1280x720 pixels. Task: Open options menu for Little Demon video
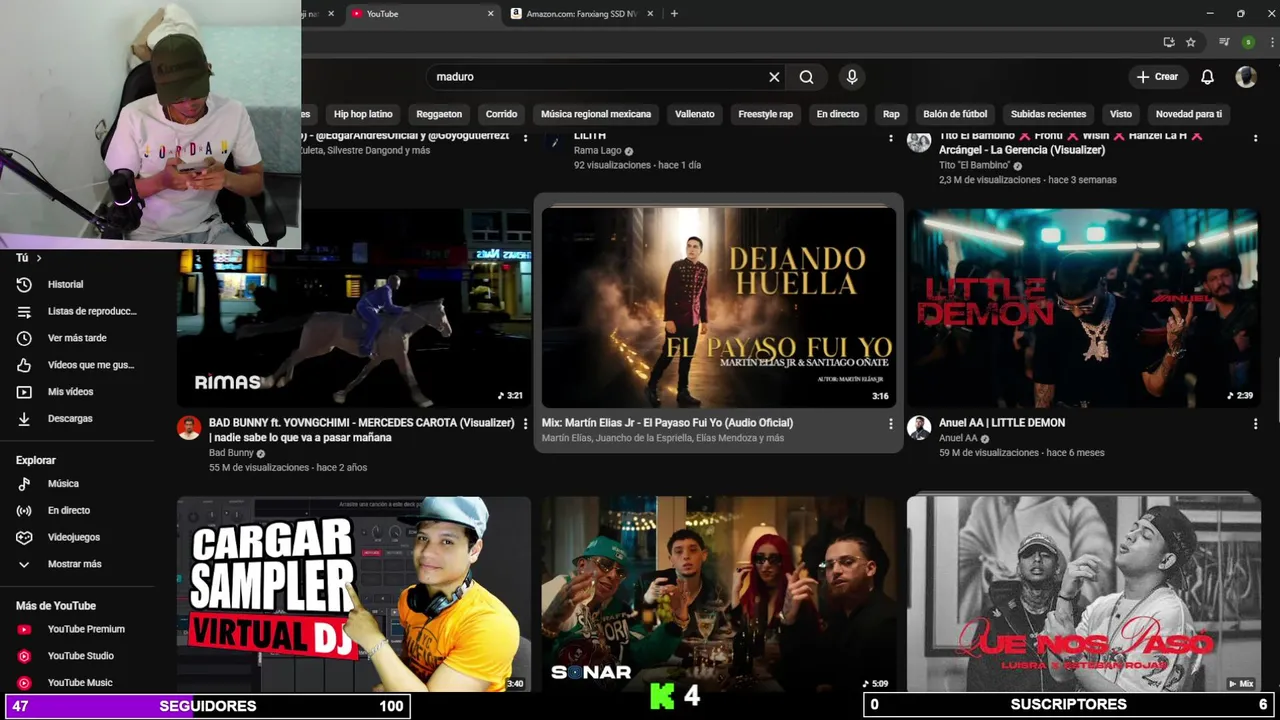click(1255, 424)
